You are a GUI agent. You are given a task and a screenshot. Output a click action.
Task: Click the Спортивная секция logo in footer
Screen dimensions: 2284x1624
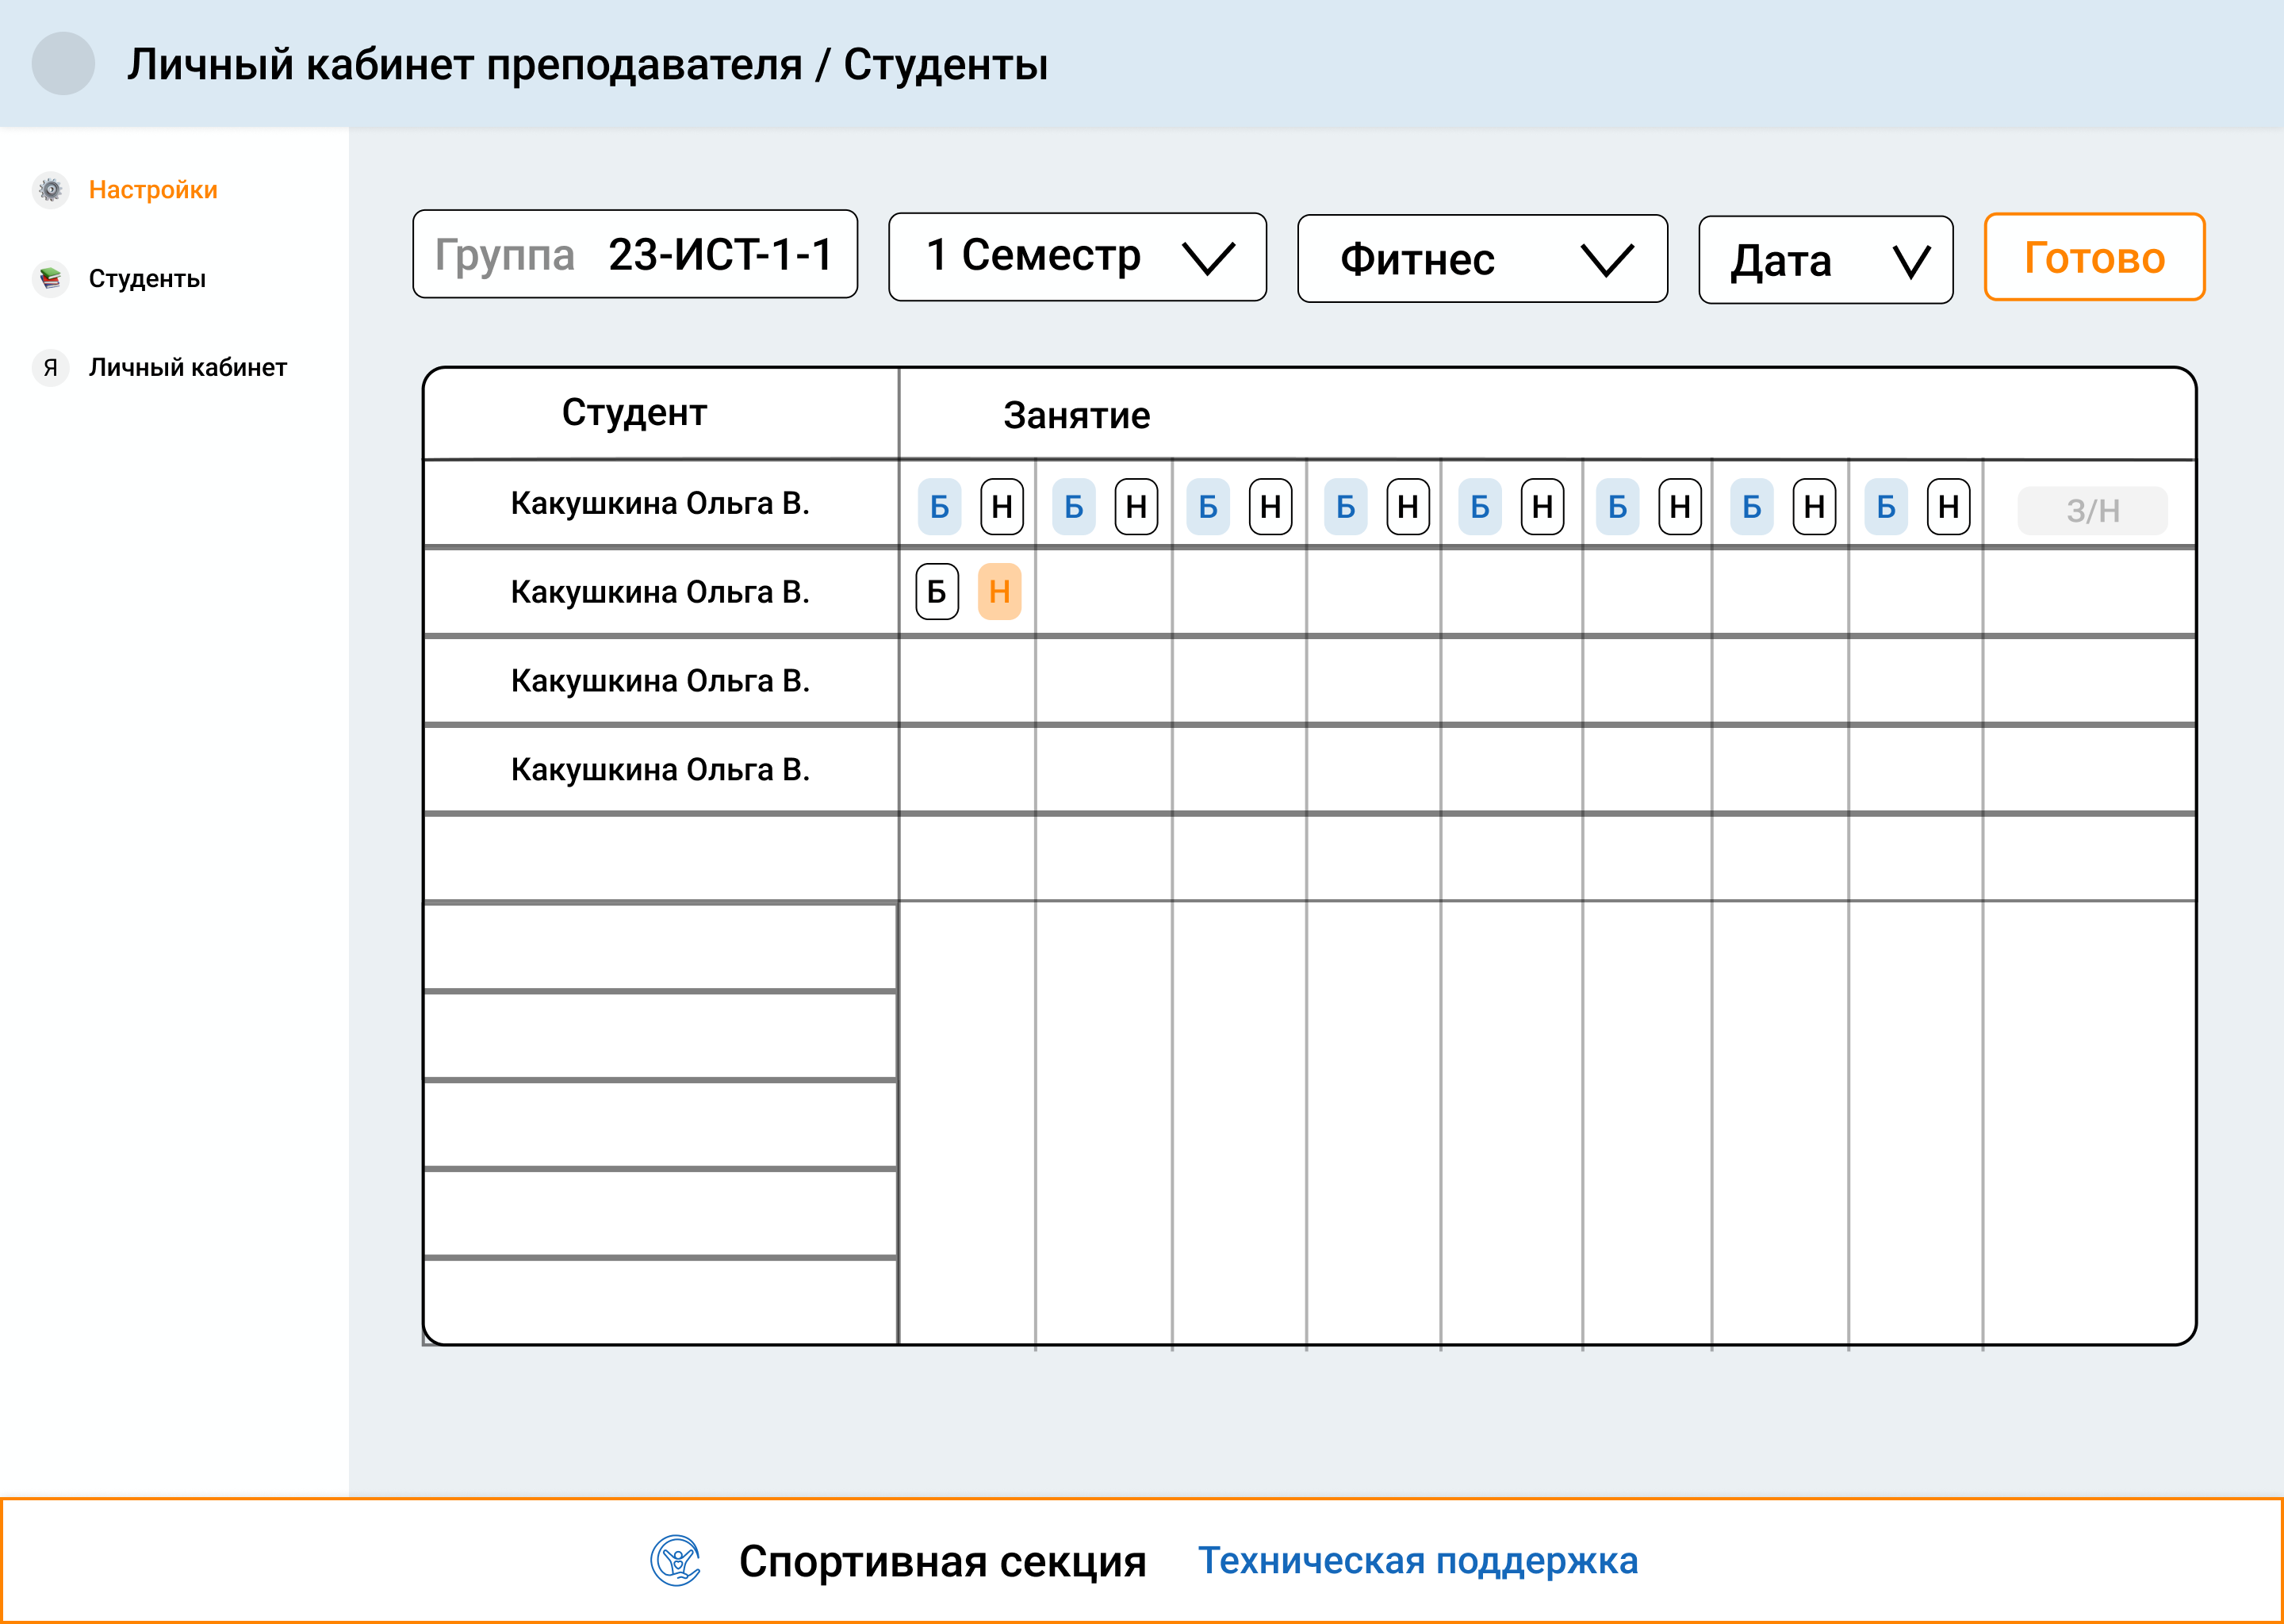point(676,1560)
